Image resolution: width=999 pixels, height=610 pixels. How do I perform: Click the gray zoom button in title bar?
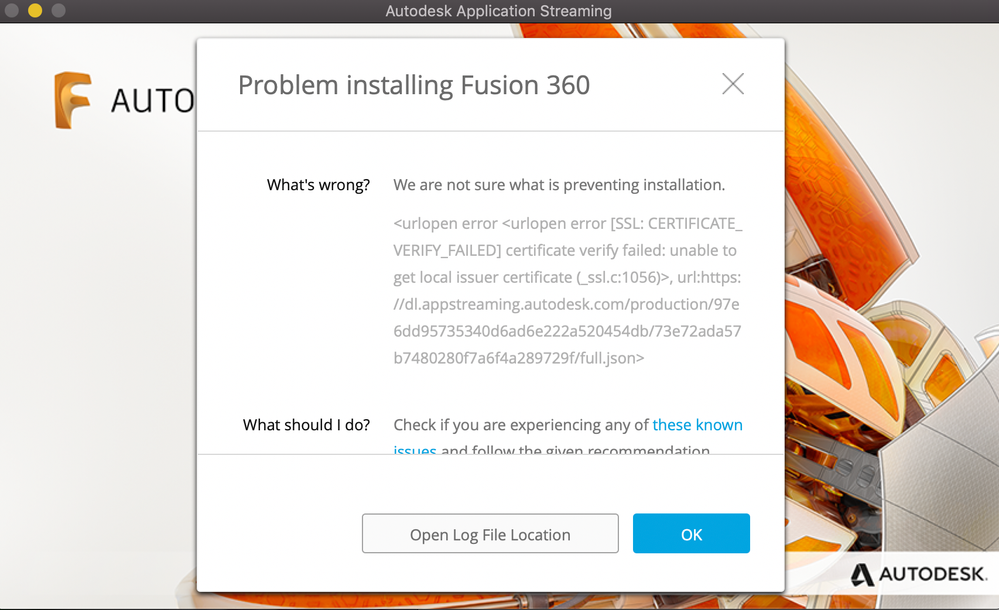click(x=59, y=10)
